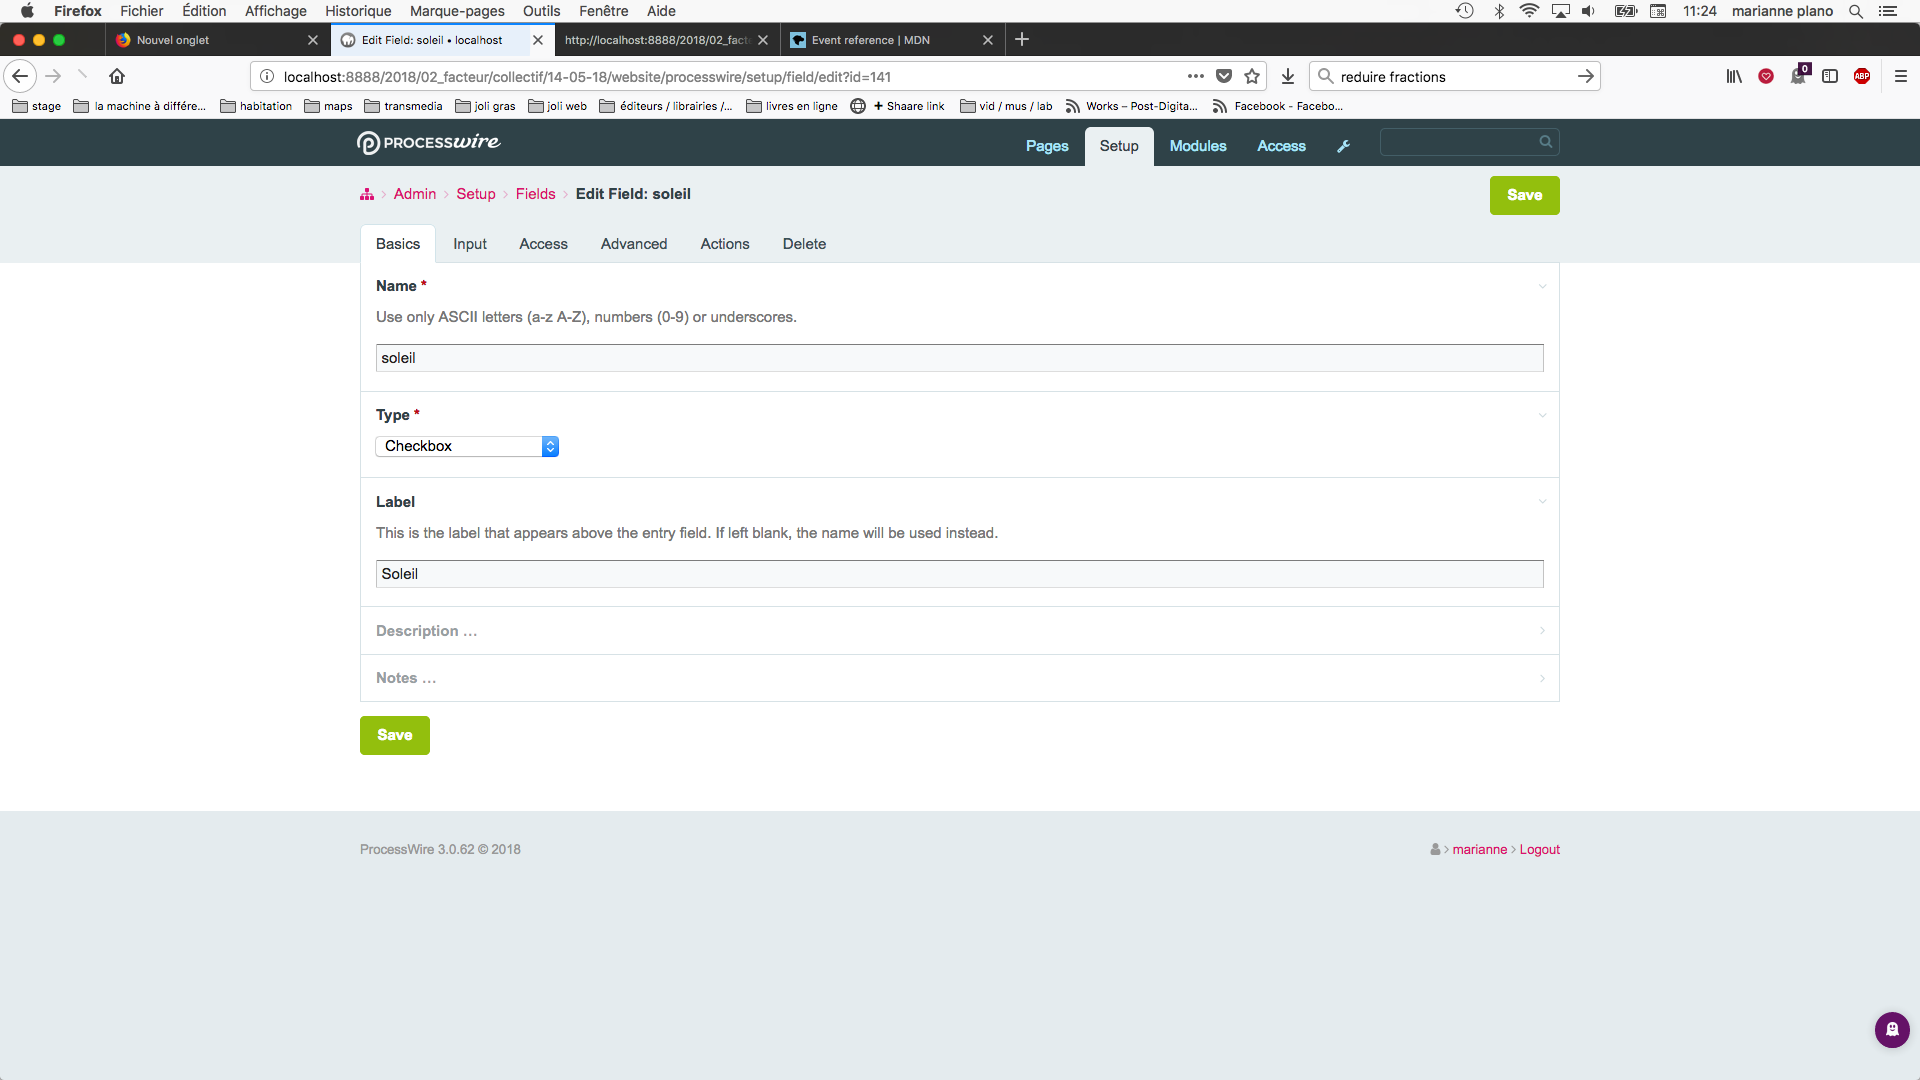Click into the Label text field containing Soleil

[959, 574]
